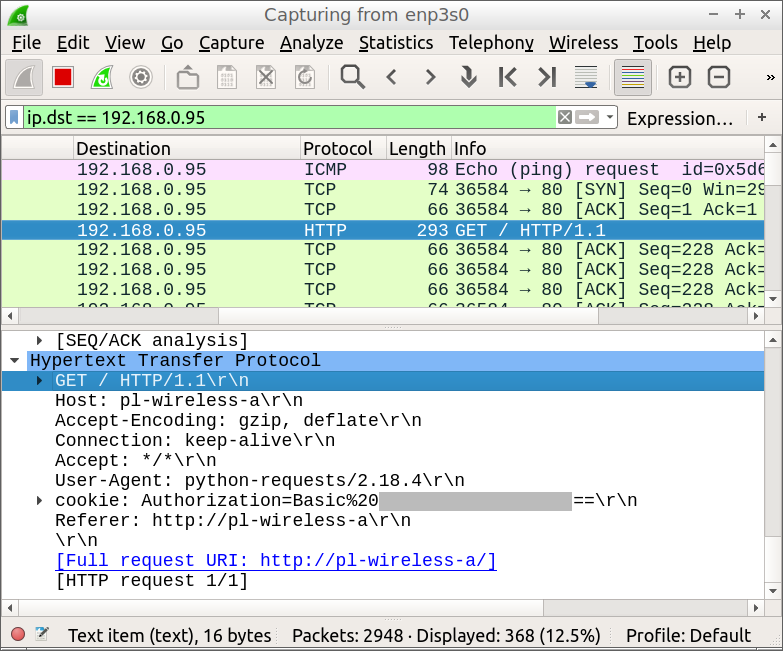Jump to the last packet
This screenshot has height=651, width=783.
tap(546, 77)
